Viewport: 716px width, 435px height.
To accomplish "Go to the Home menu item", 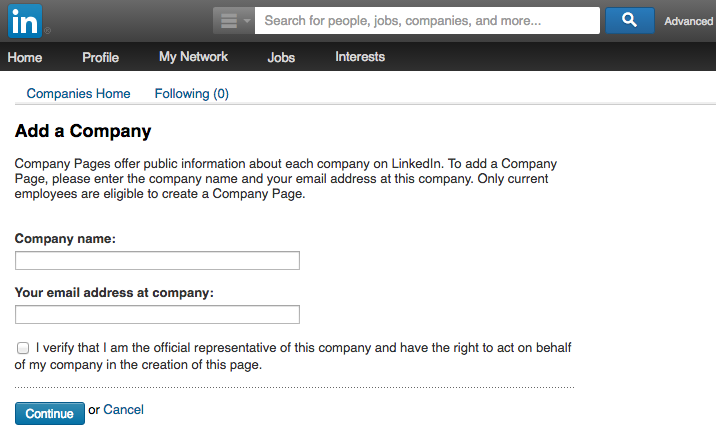I will tap(25, 57).
